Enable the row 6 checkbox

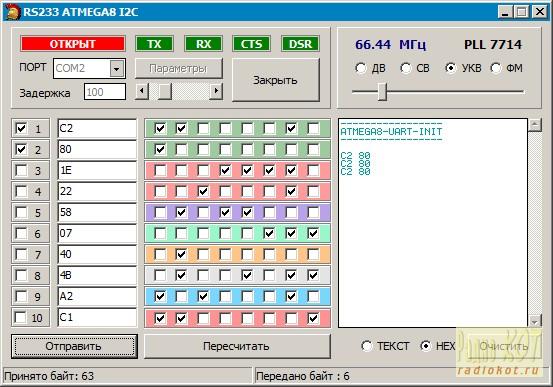click(21, 233)
